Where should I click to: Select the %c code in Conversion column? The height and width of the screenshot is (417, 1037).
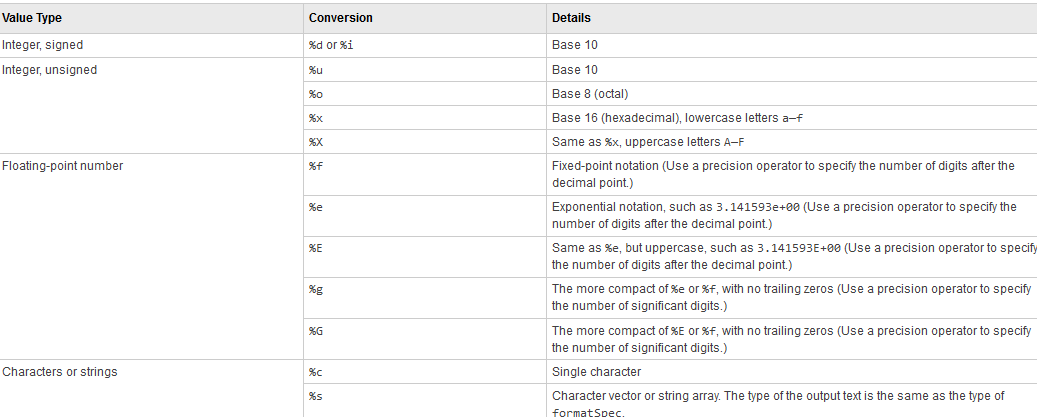pos(315,372)
